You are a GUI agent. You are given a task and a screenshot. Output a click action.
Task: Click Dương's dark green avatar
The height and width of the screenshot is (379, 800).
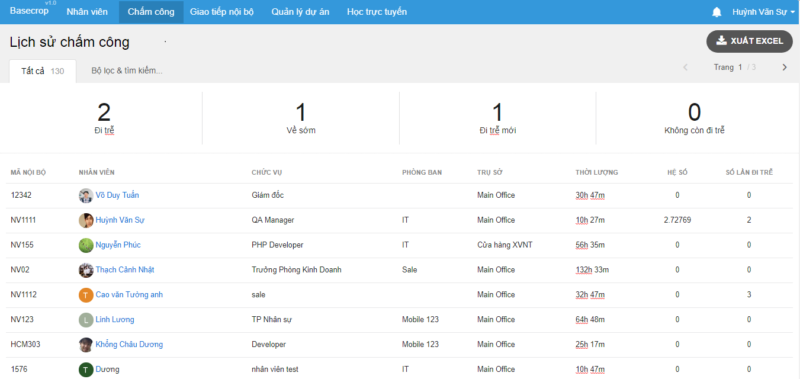pyautogui.click(x=86, y=369)
